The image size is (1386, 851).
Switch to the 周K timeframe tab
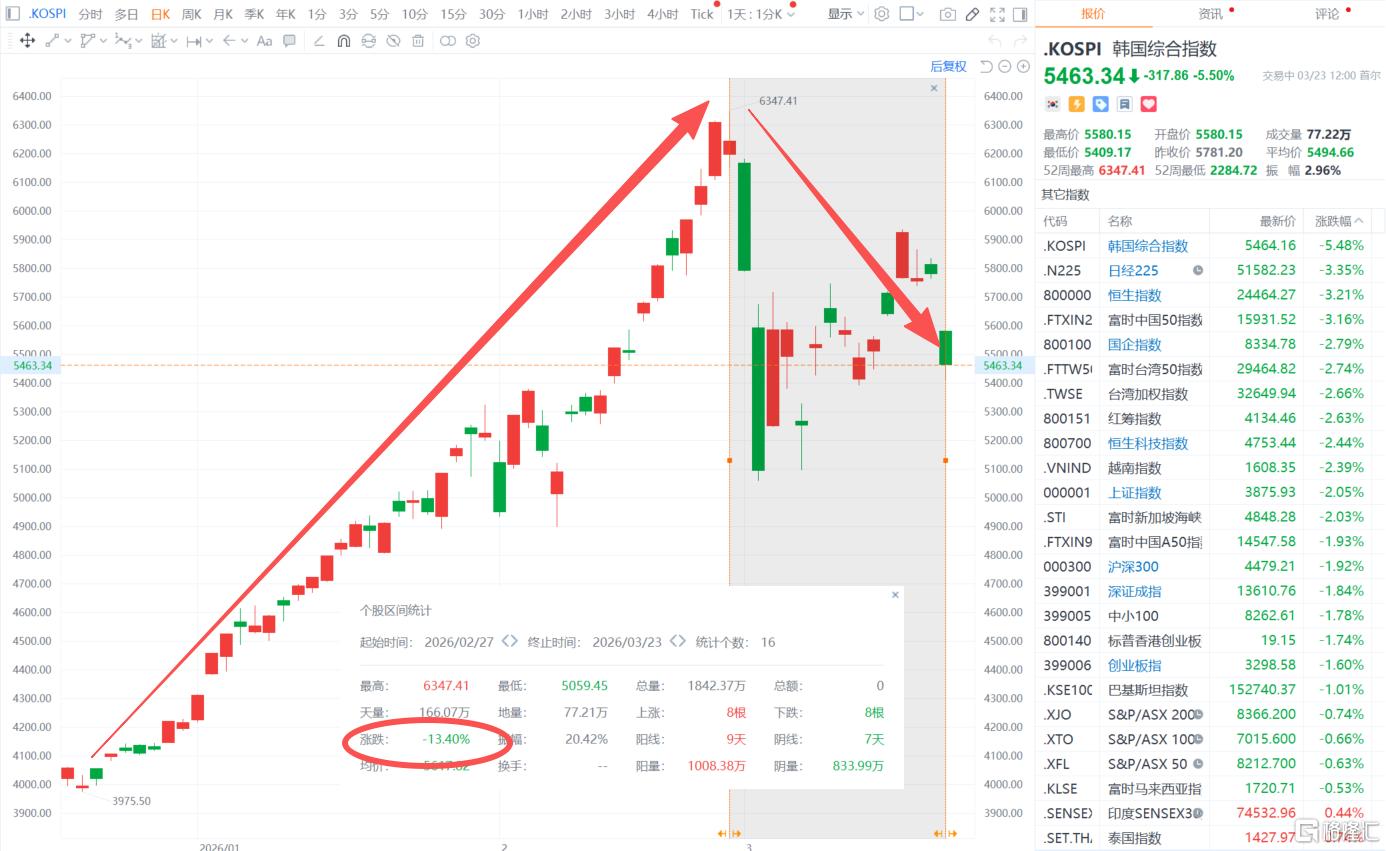tap(191, 14)
